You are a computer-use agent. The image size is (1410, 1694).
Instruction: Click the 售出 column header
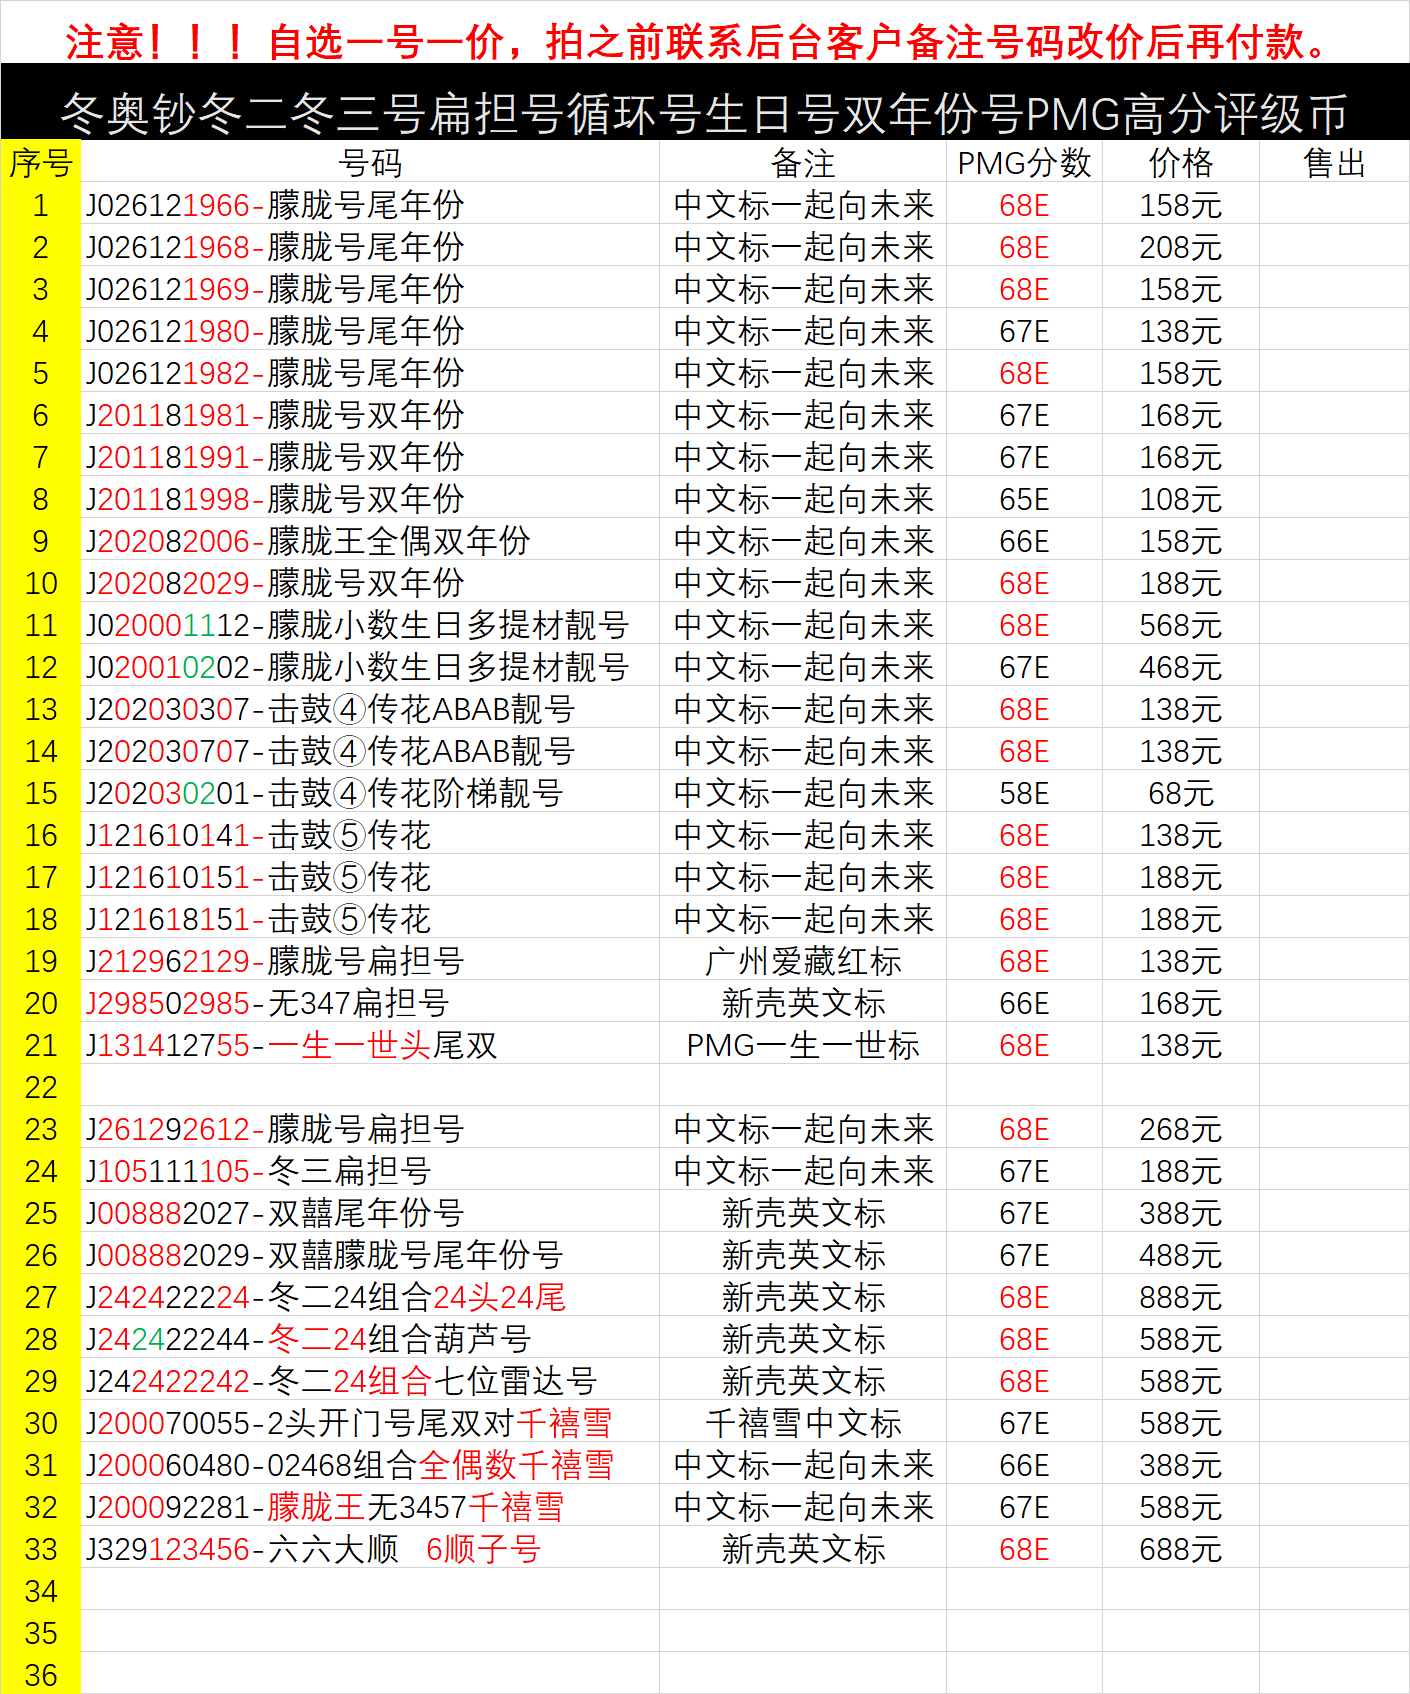click(1334, 163)
